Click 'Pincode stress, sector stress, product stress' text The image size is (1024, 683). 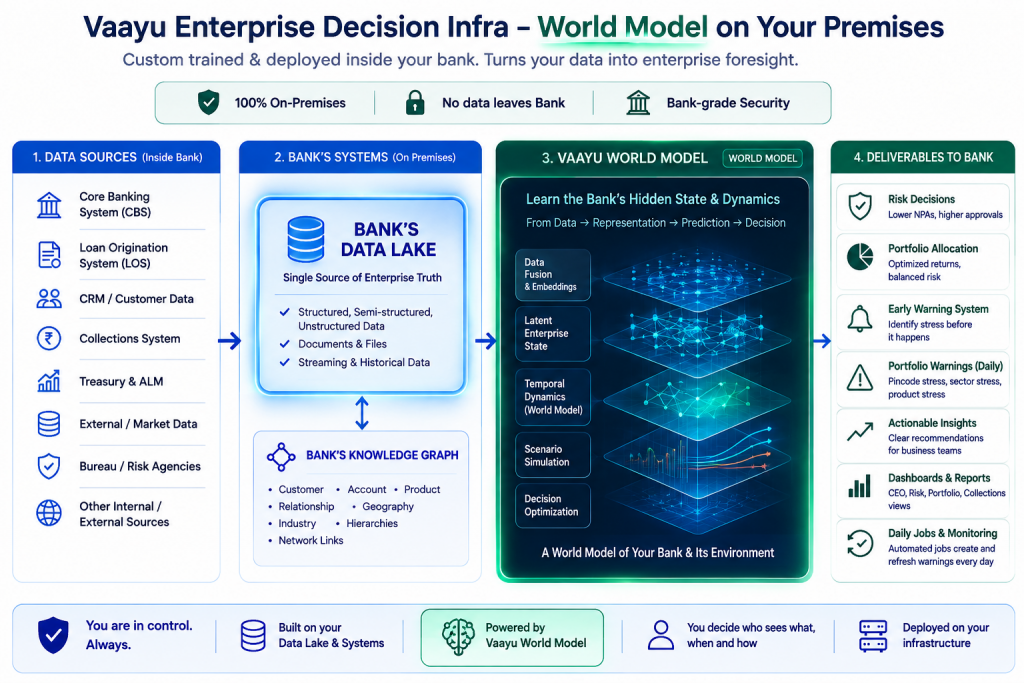tap(944, 387)
